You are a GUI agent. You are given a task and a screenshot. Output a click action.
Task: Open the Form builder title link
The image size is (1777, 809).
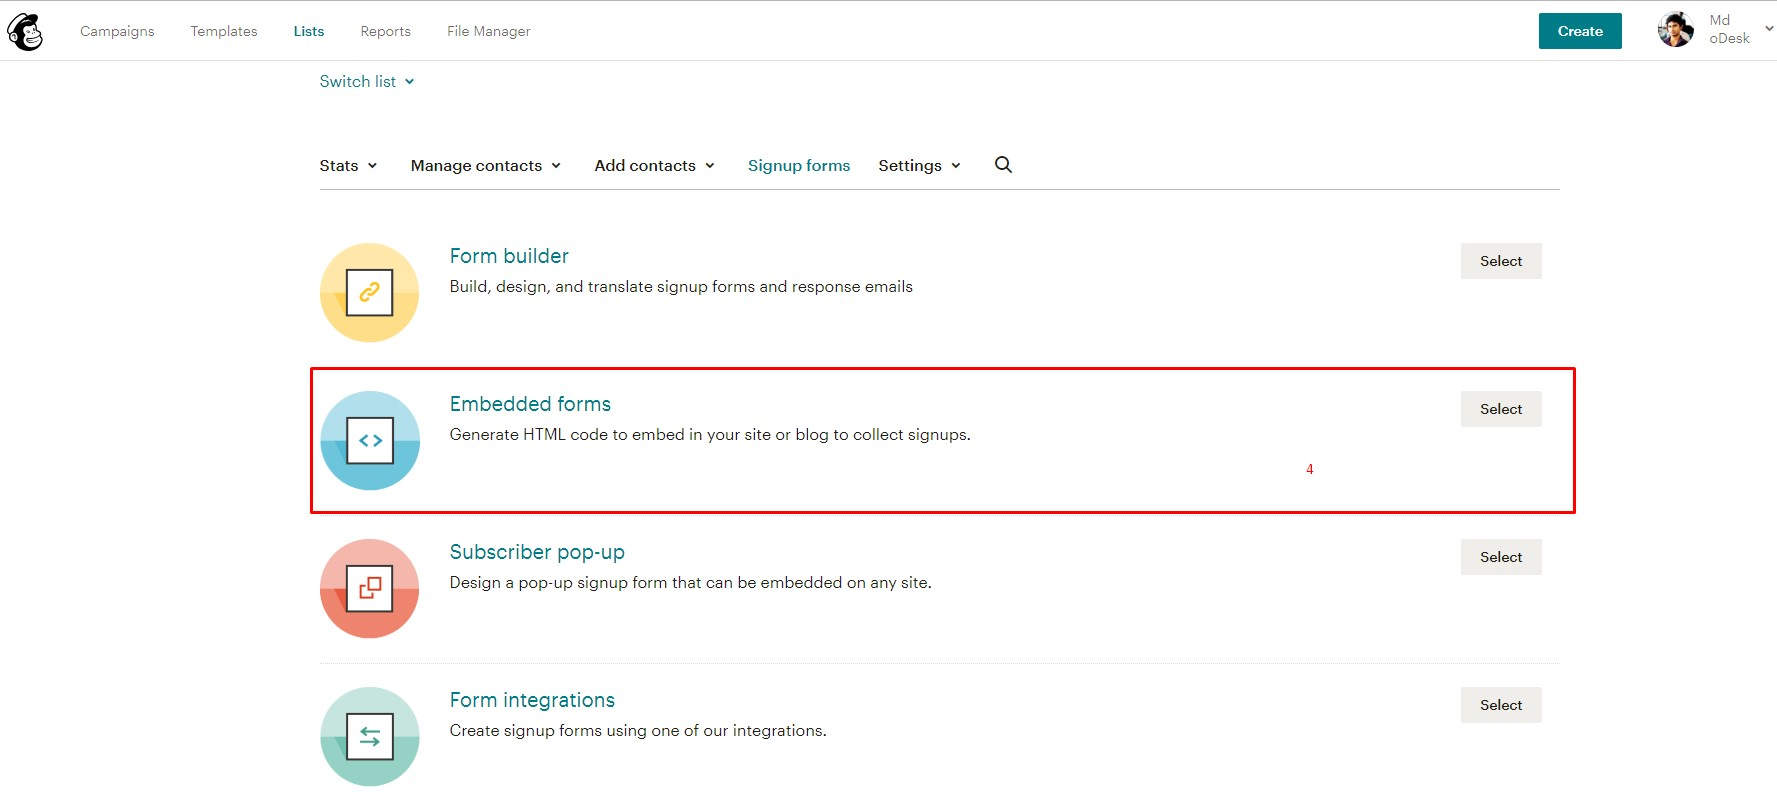(509, 256)
